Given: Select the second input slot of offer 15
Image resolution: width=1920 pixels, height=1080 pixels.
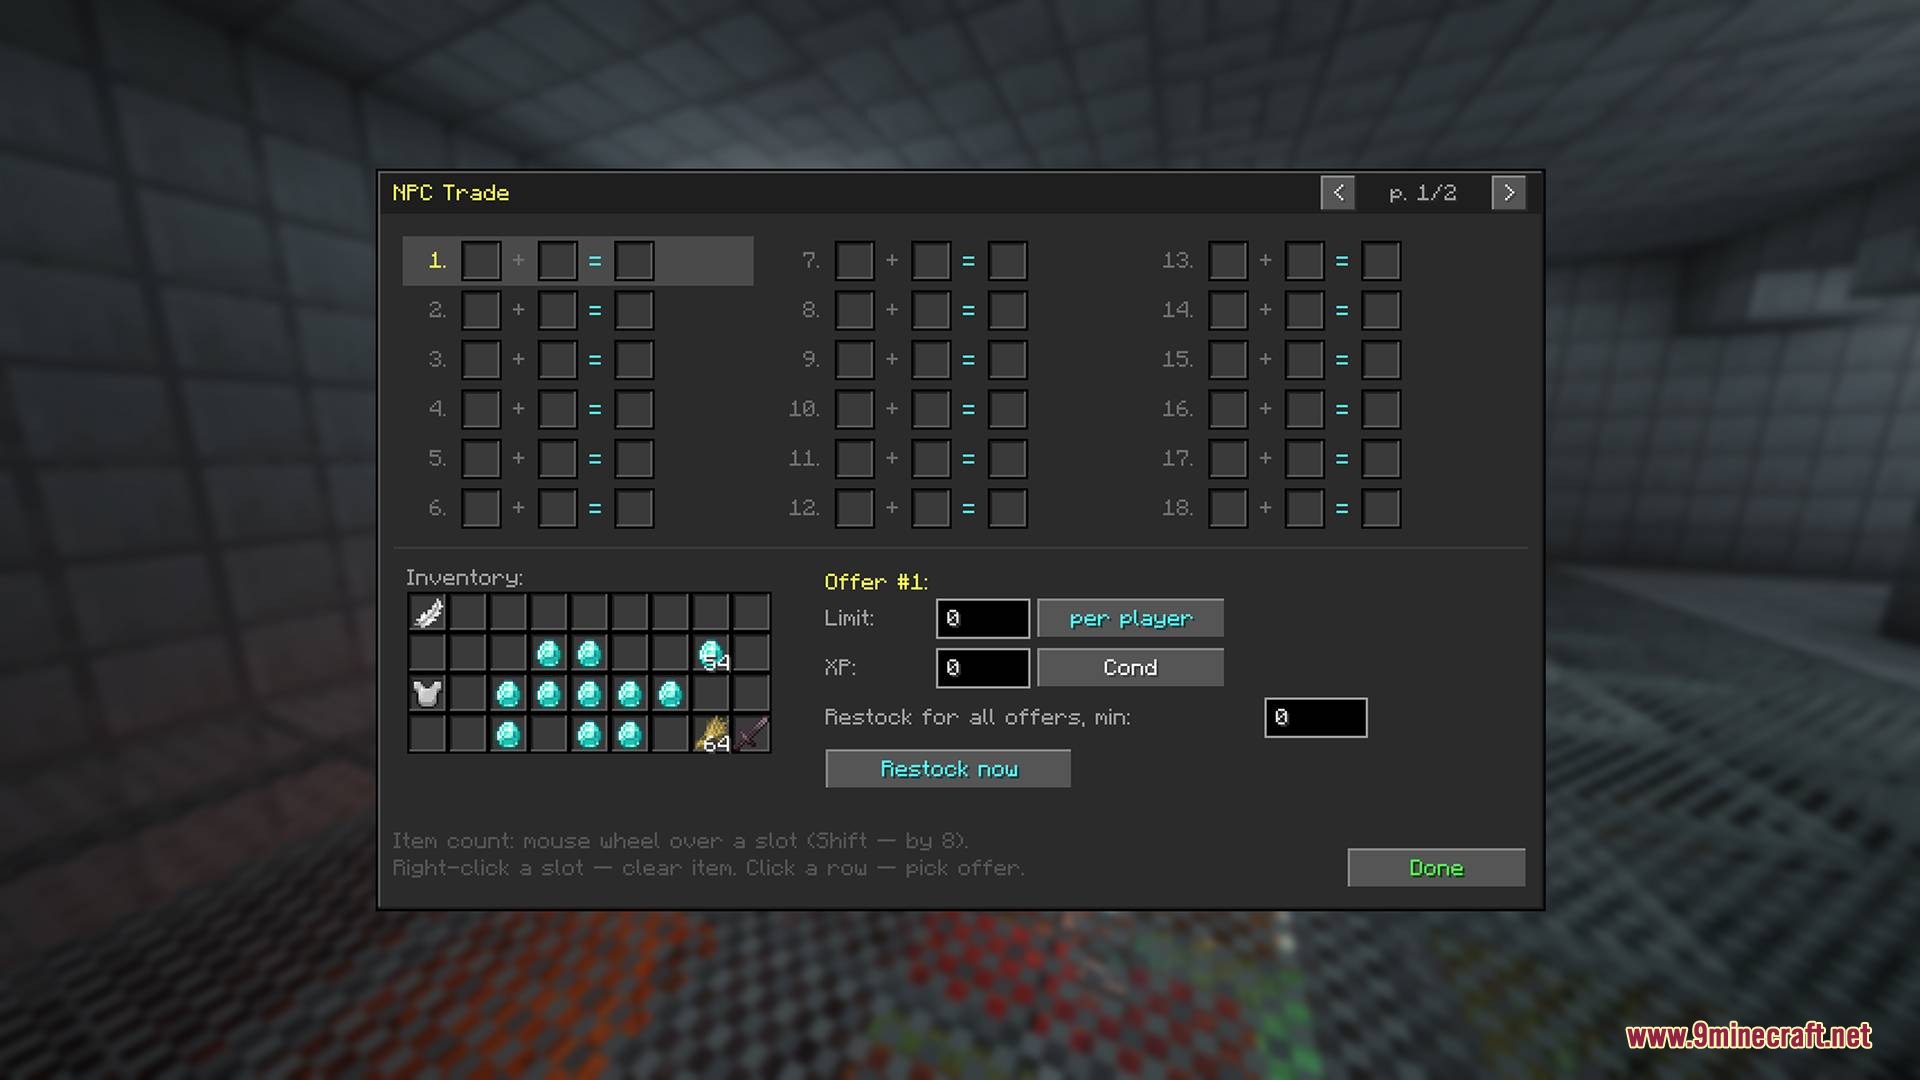Looking at the screenshot, I should coord(1304,359).
